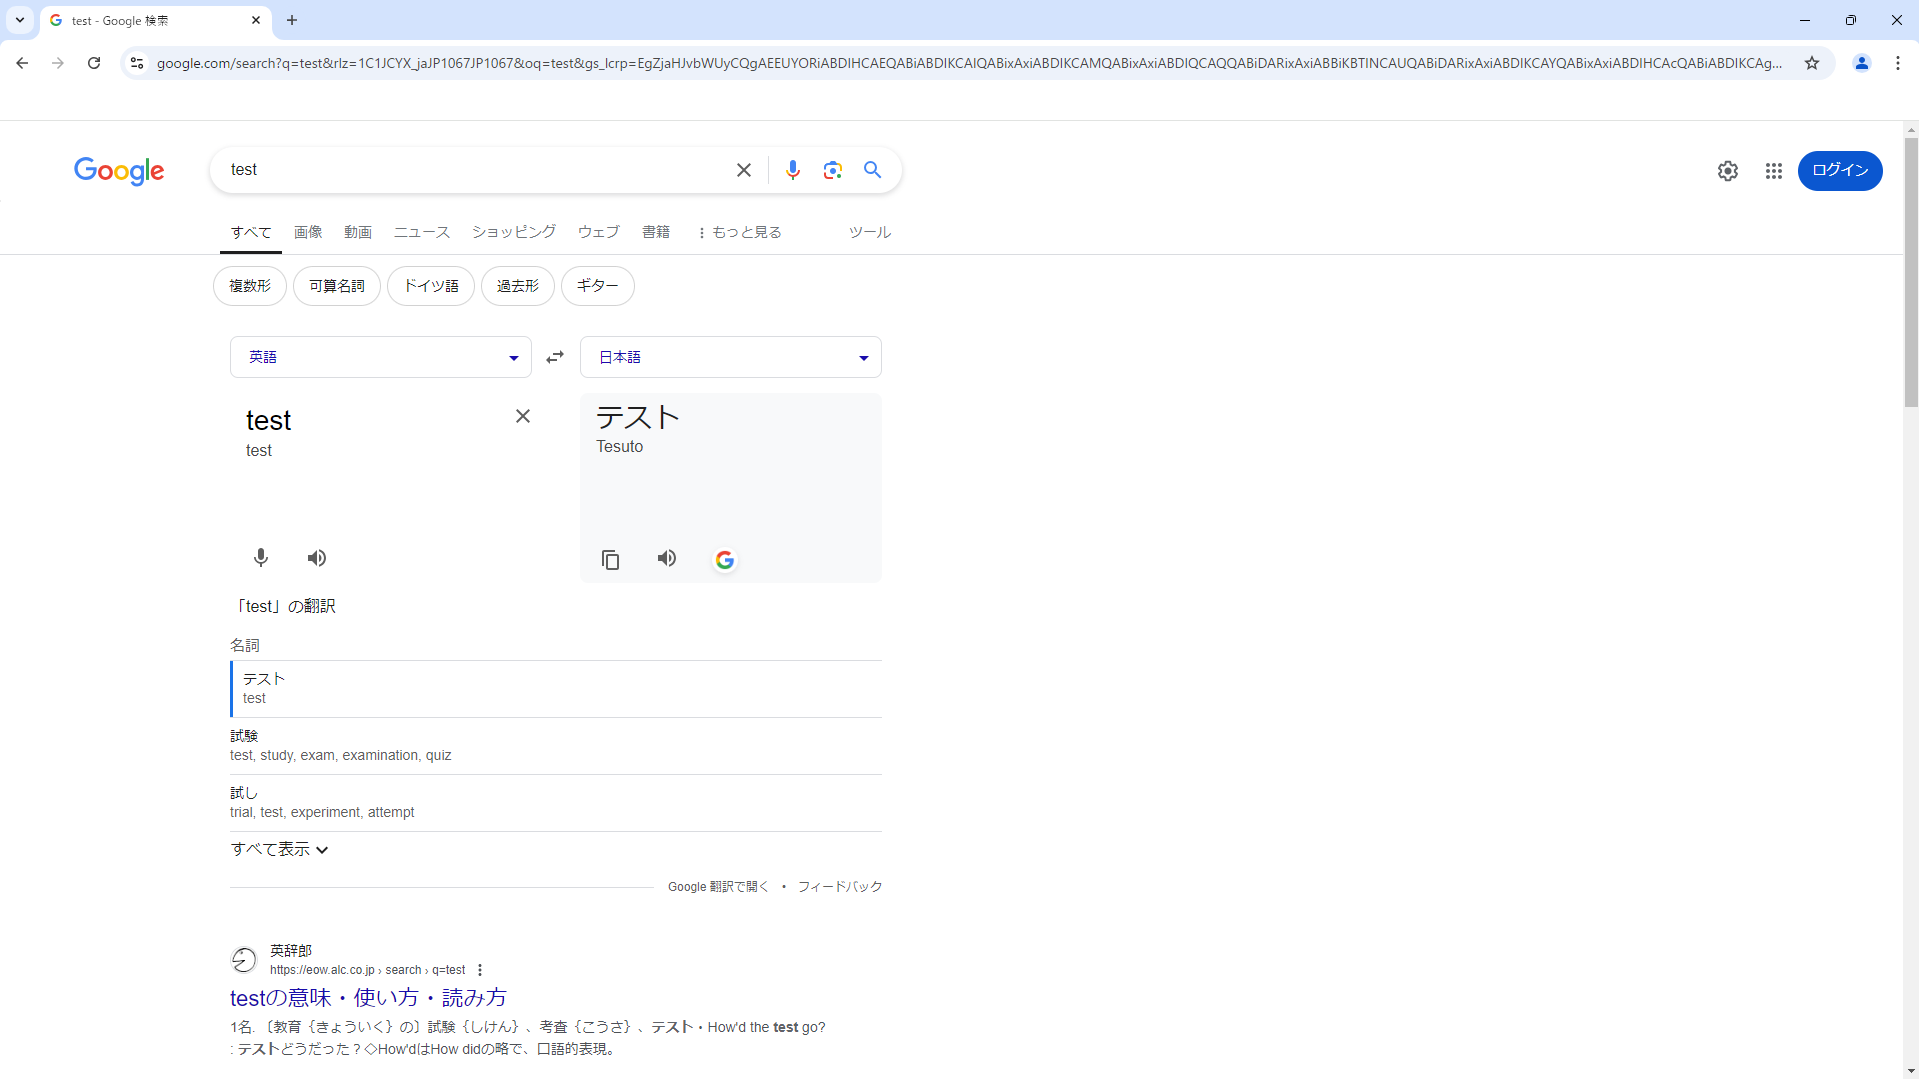
Task: Clear the translation source text
Action: [523, 416]
